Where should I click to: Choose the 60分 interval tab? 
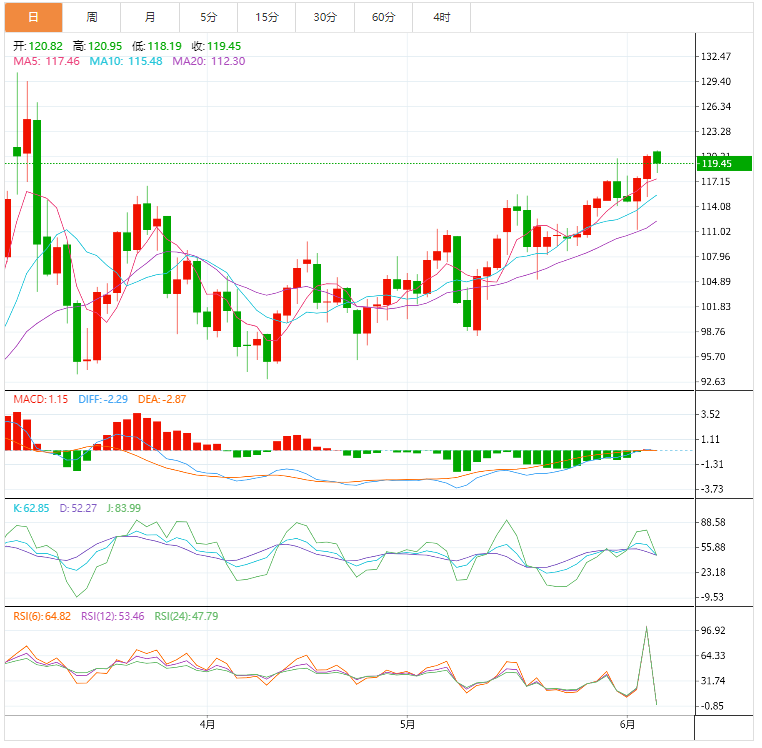coord(383,17)
